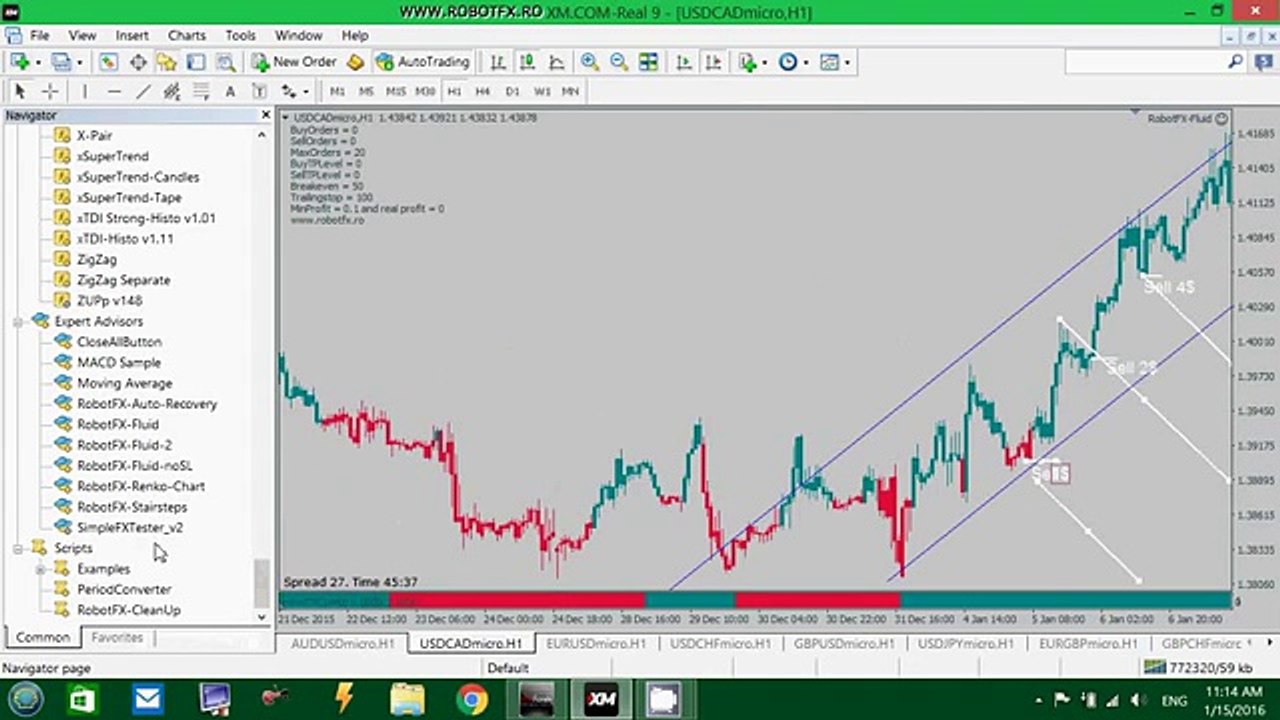Open the Indicators list icon

[x=748, y=62]
